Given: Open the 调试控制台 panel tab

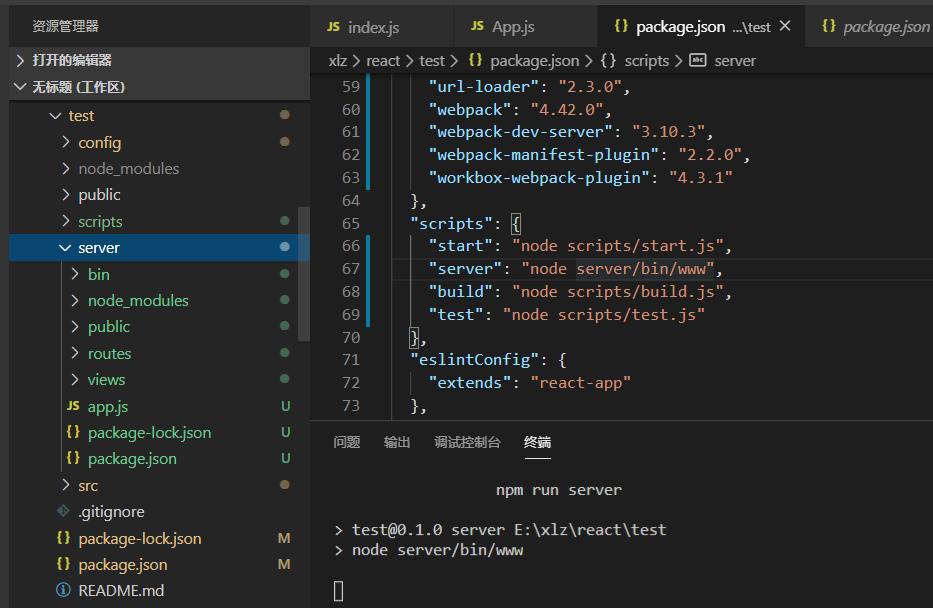Looking at the screenshot, I should pyautogui.click(x=467, y=442).
